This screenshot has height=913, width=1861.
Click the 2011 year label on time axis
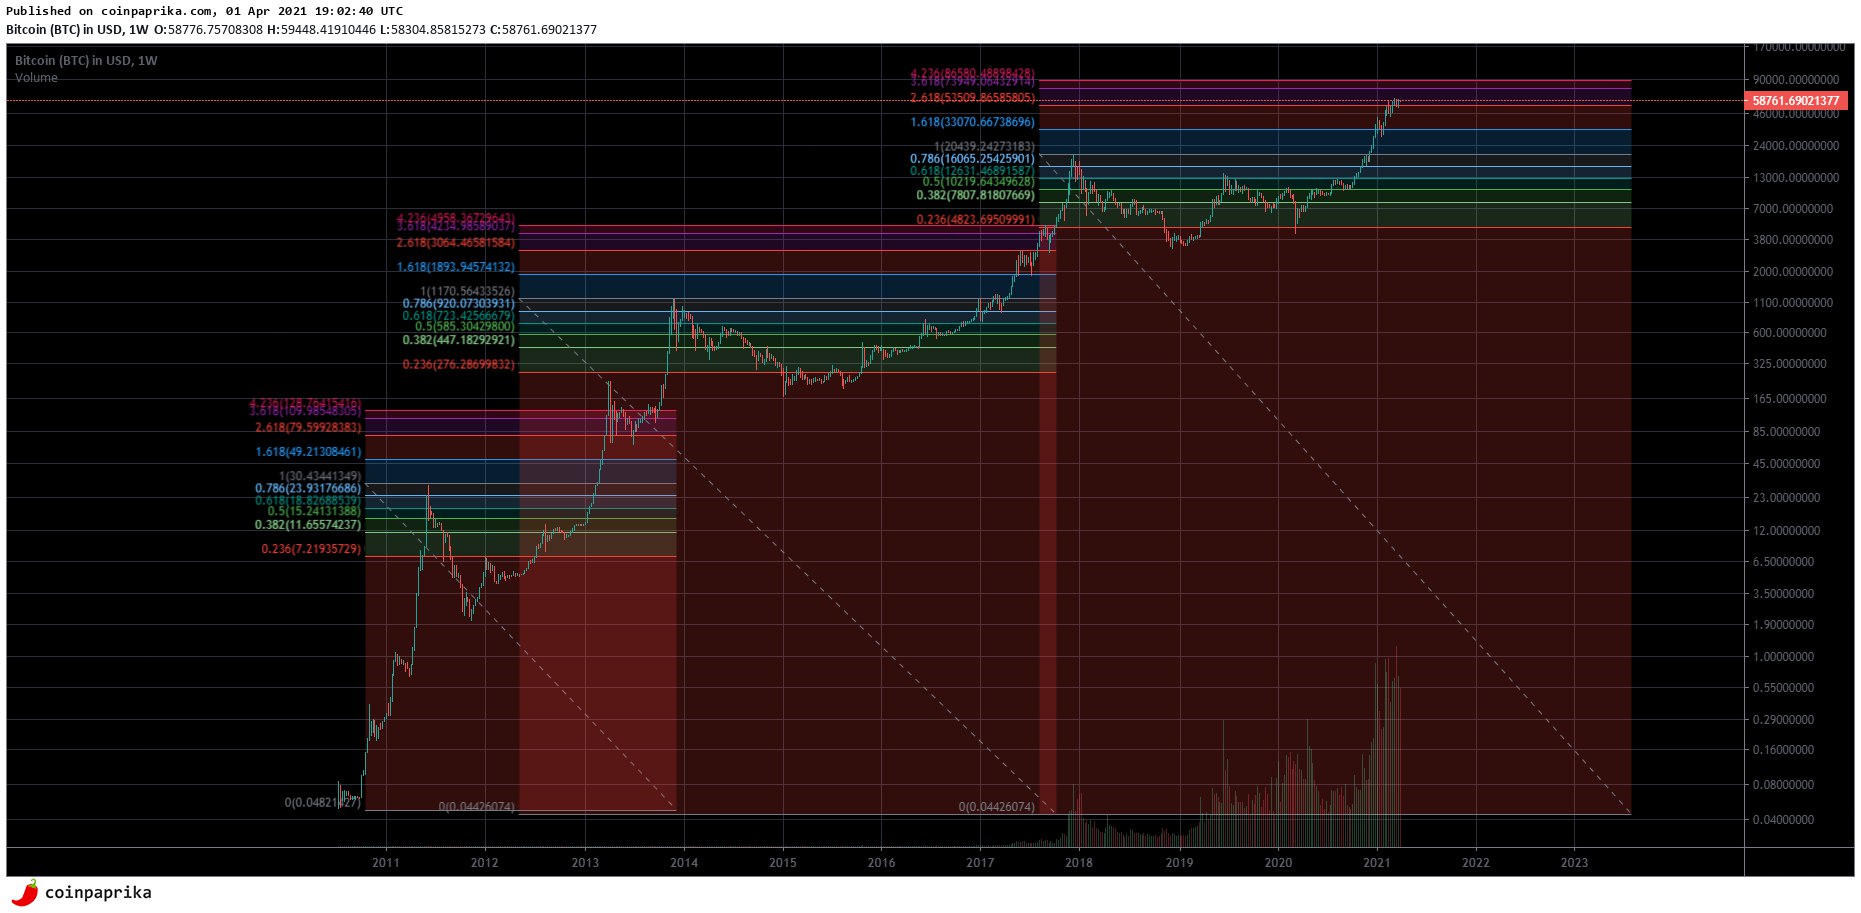point(385,863)
